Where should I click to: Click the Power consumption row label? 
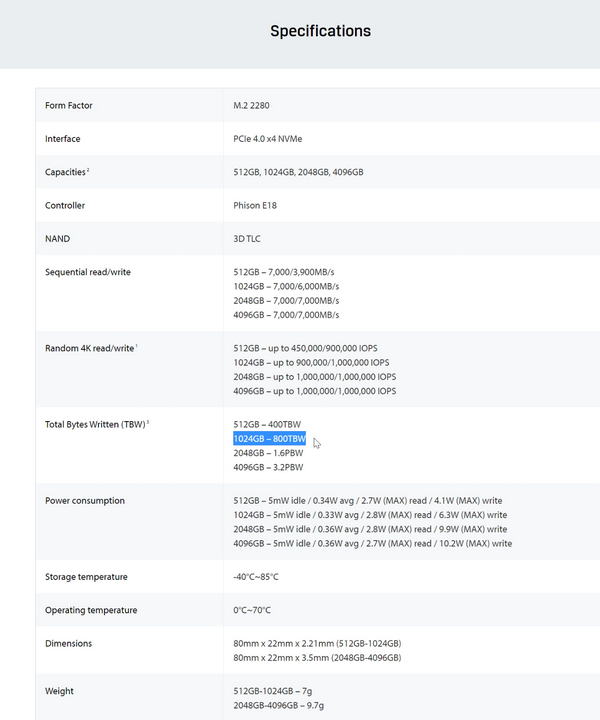(85, 500)
